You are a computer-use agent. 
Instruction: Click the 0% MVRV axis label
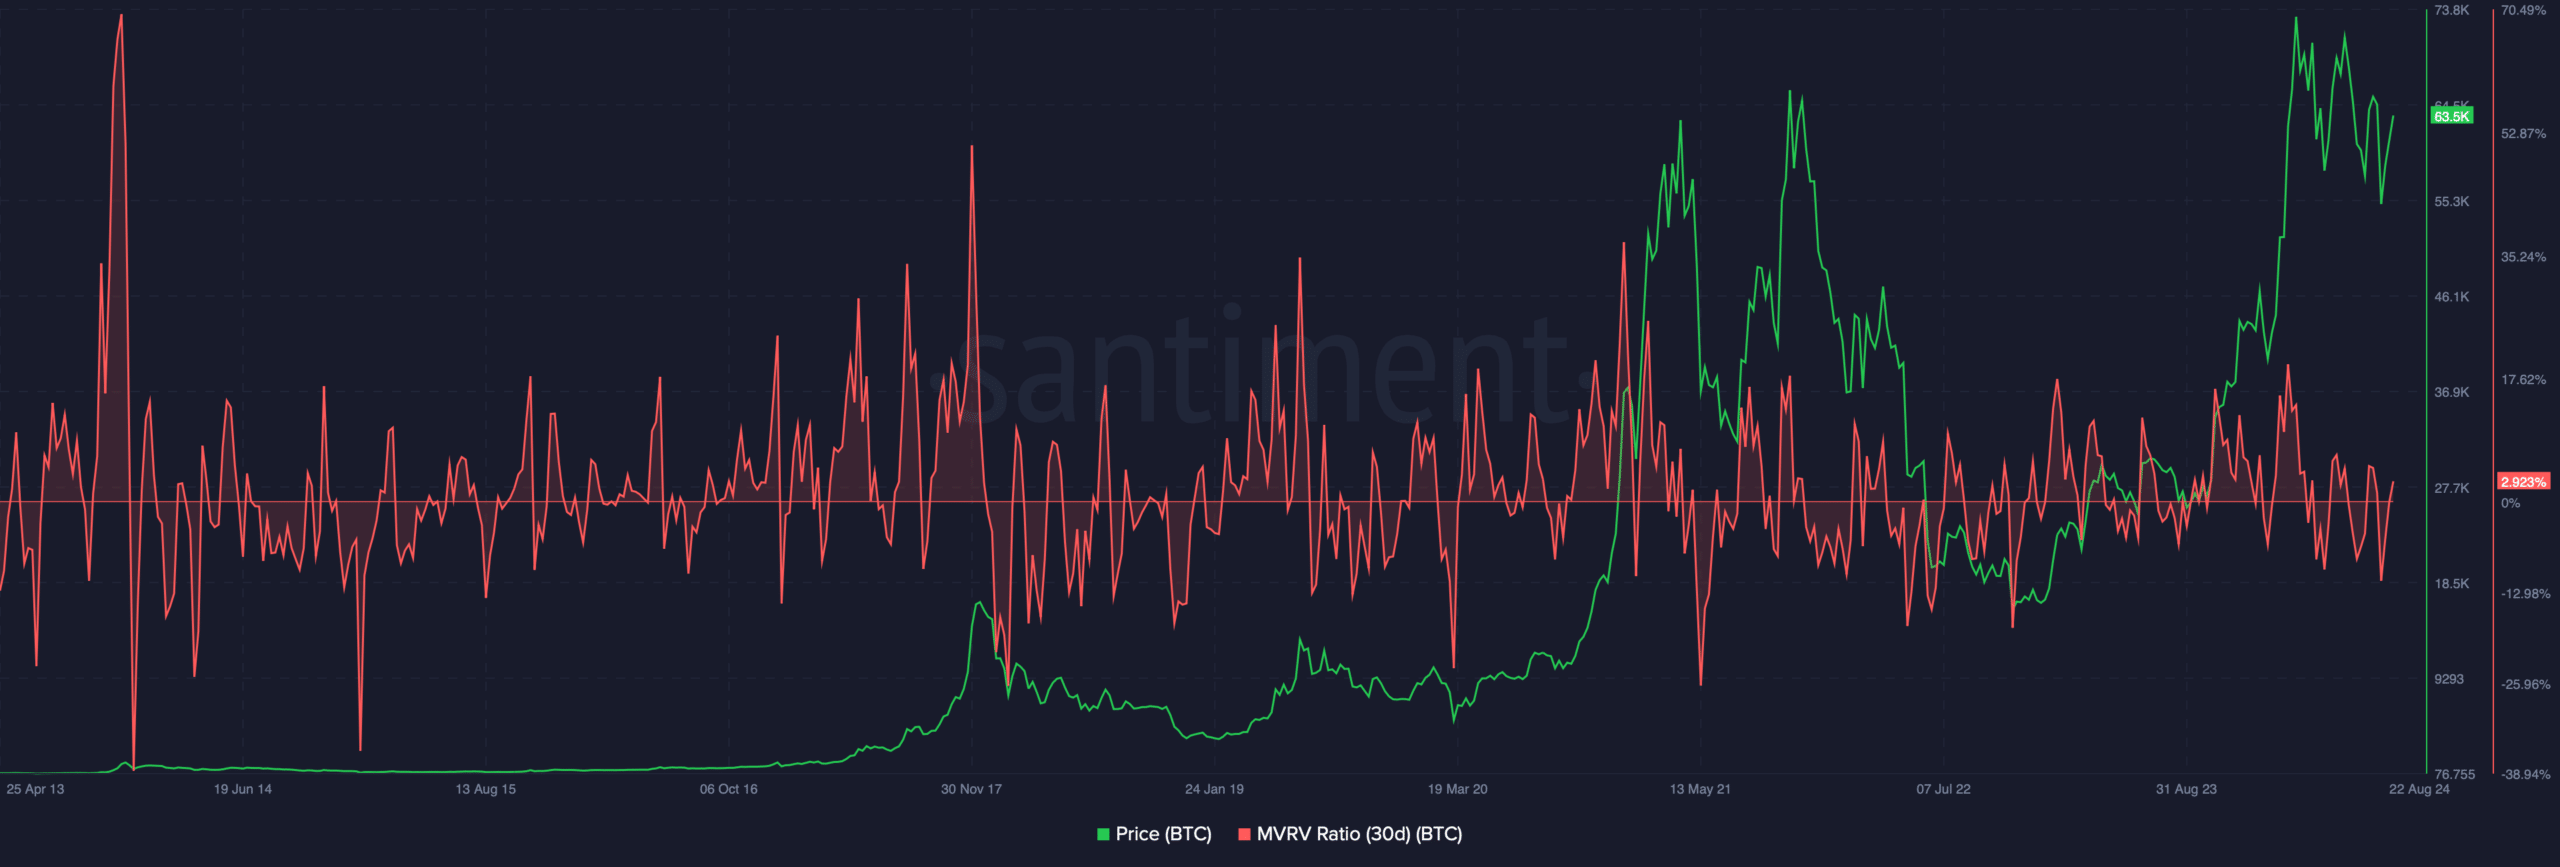[2511, 503]
